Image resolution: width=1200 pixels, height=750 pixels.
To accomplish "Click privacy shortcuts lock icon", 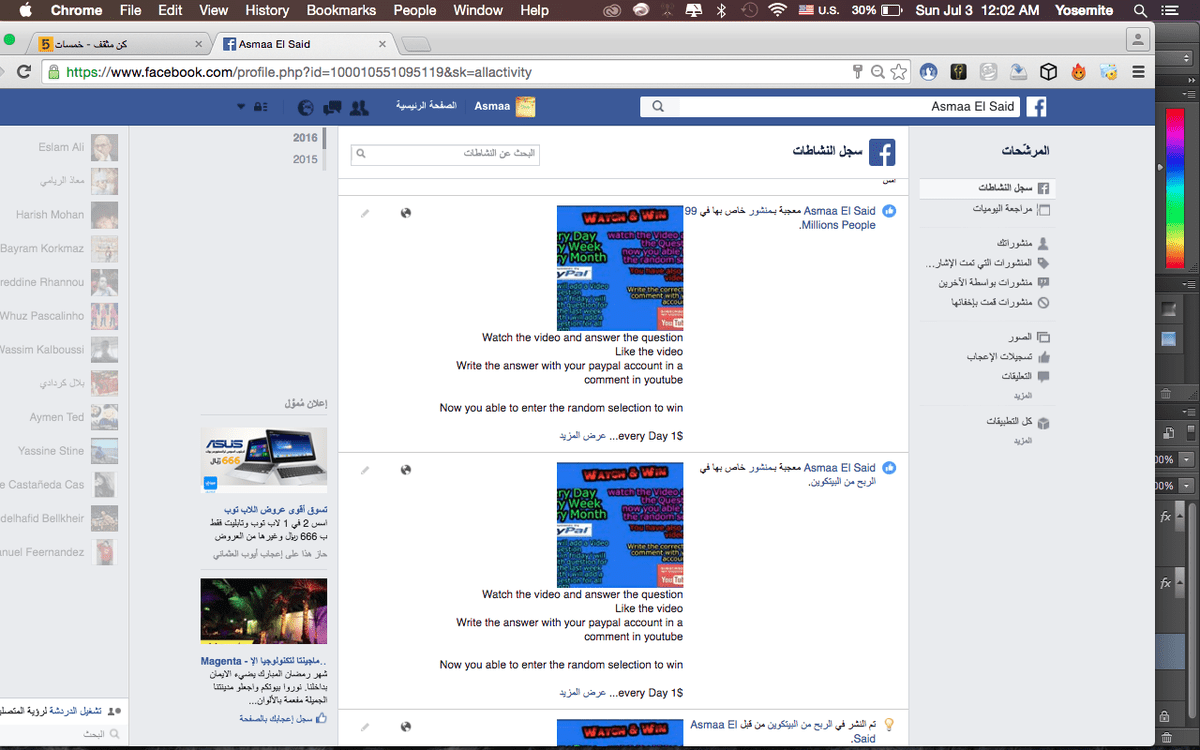I will click(x=260, y=107).
